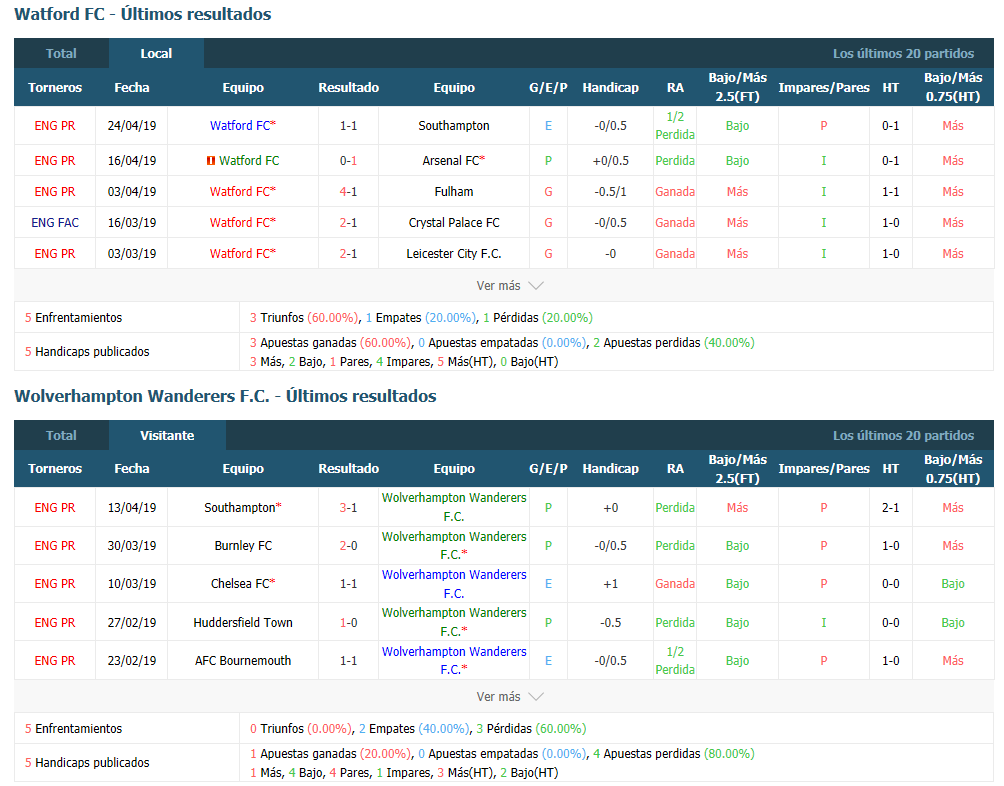Click the "Watford FC - Últimos resultados" heading
1004x786 pixels.
coord(143,14)
